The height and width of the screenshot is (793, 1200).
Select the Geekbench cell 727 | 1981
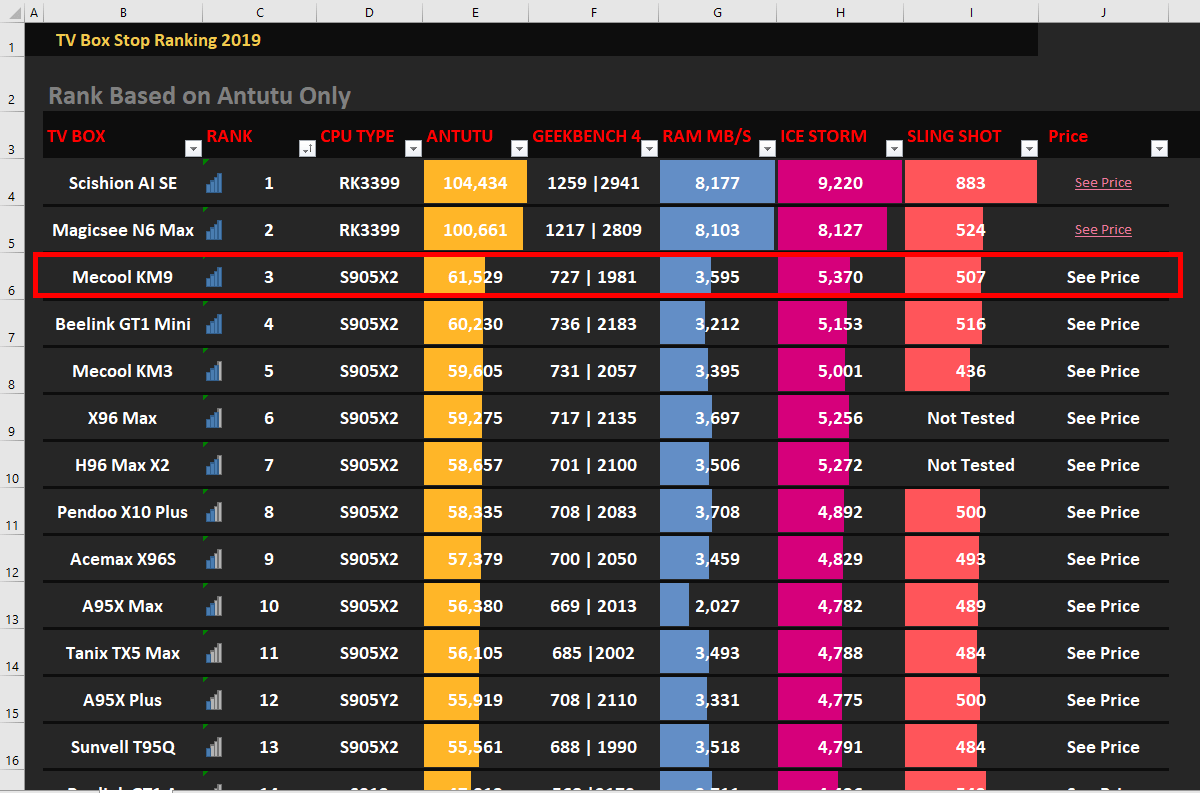593,277
